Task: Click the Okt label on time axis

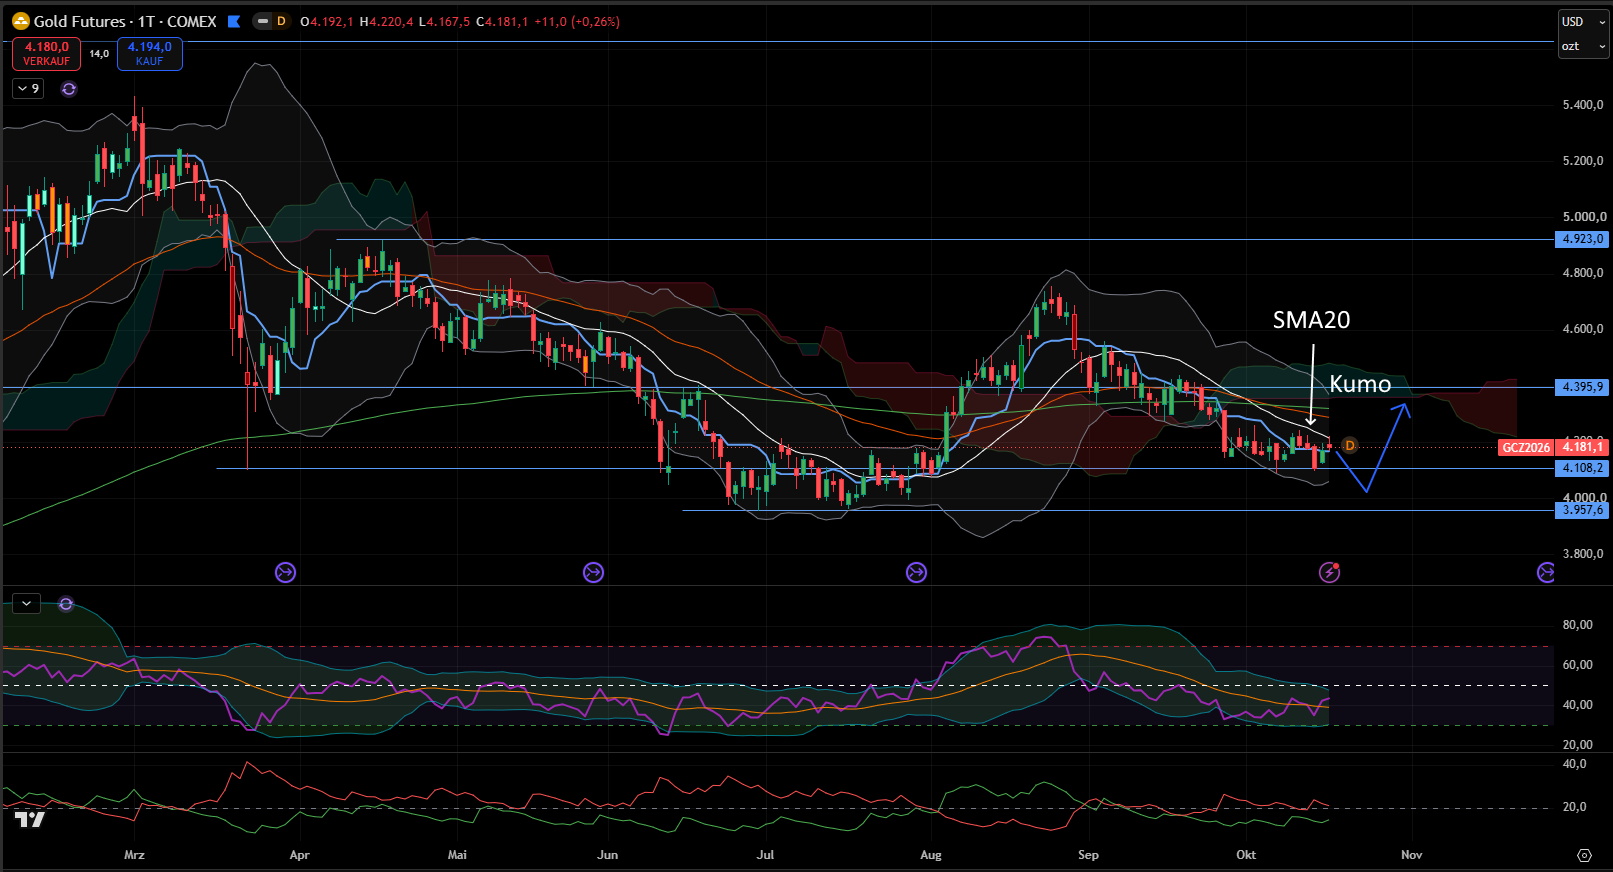Action: coord(1246,855)
